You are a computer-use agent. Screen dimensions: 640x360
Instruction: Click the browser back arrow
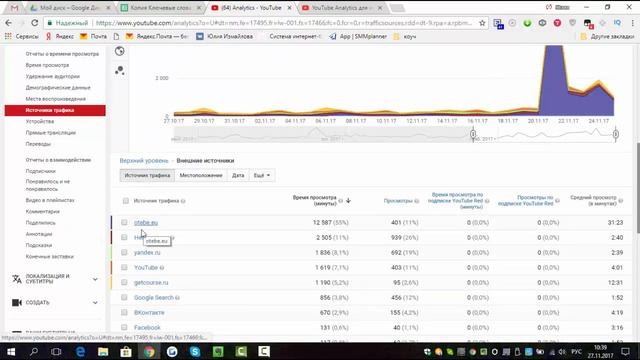pyautogui.click(x=9, y=23)
